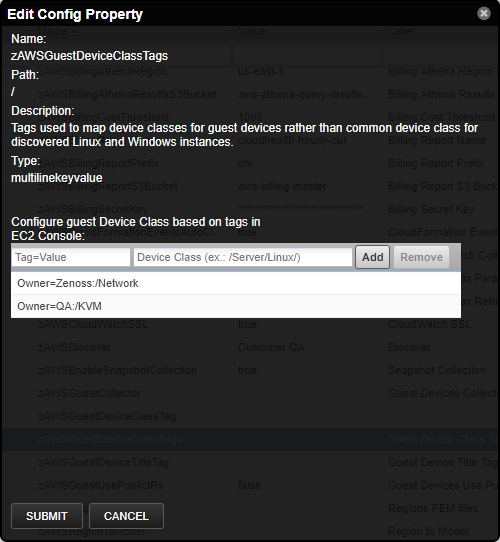Click the property description text
Image resolution: width=500 pixels, height=542 pixels.
(x=244, y=135)
